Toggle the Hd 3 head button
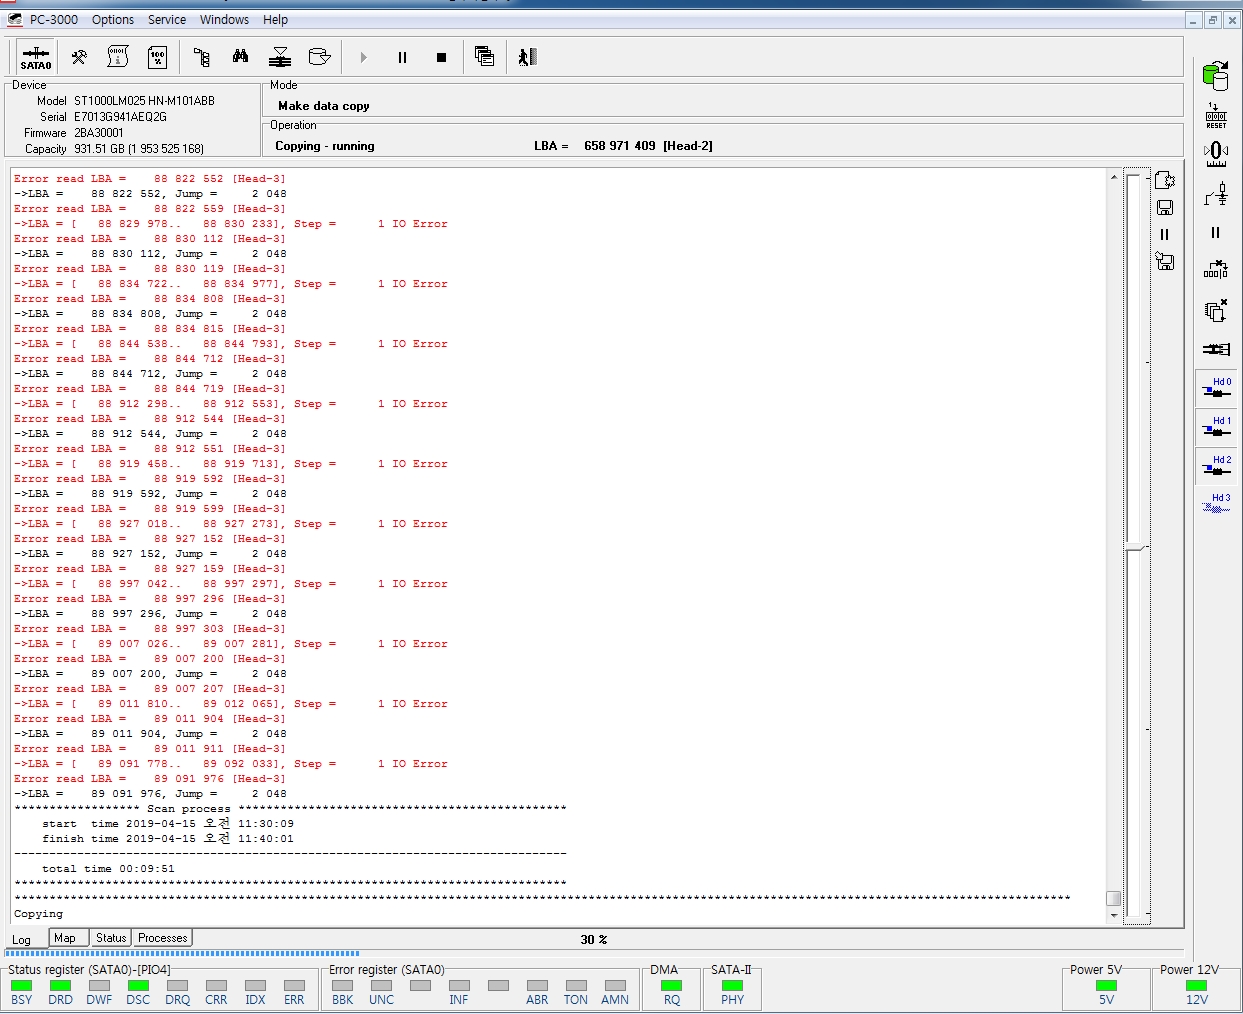 click(x=1216, y=504)
